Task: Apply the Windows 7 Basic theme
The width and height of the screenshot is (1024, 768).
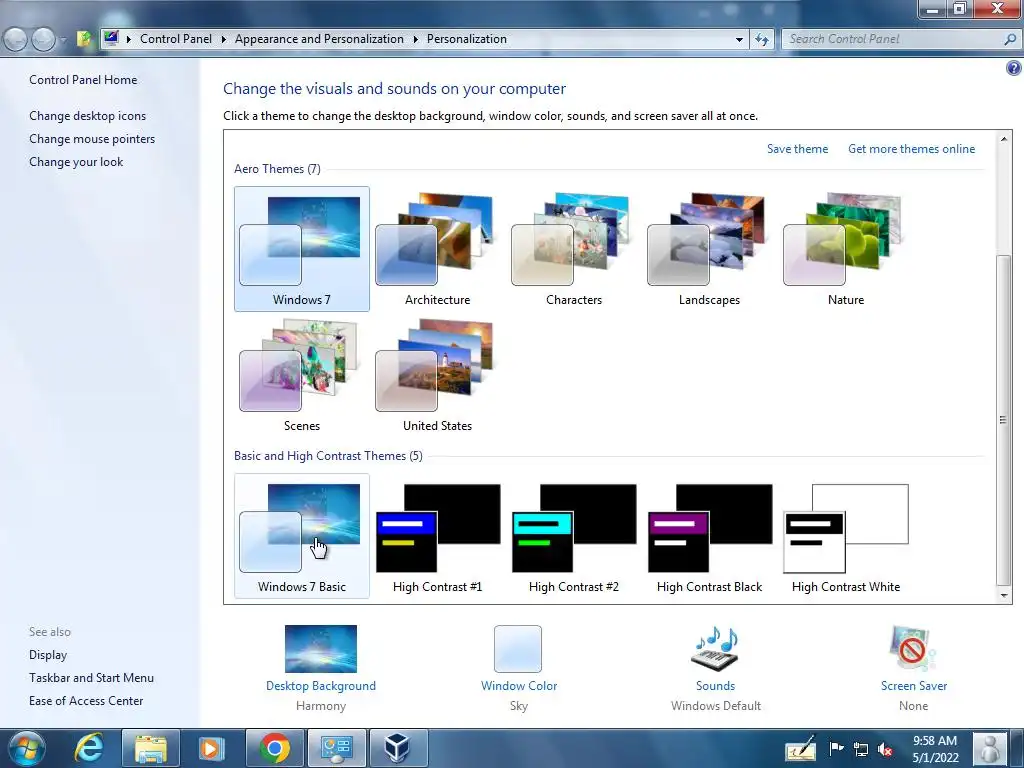Action: click(x=302, y=536)
